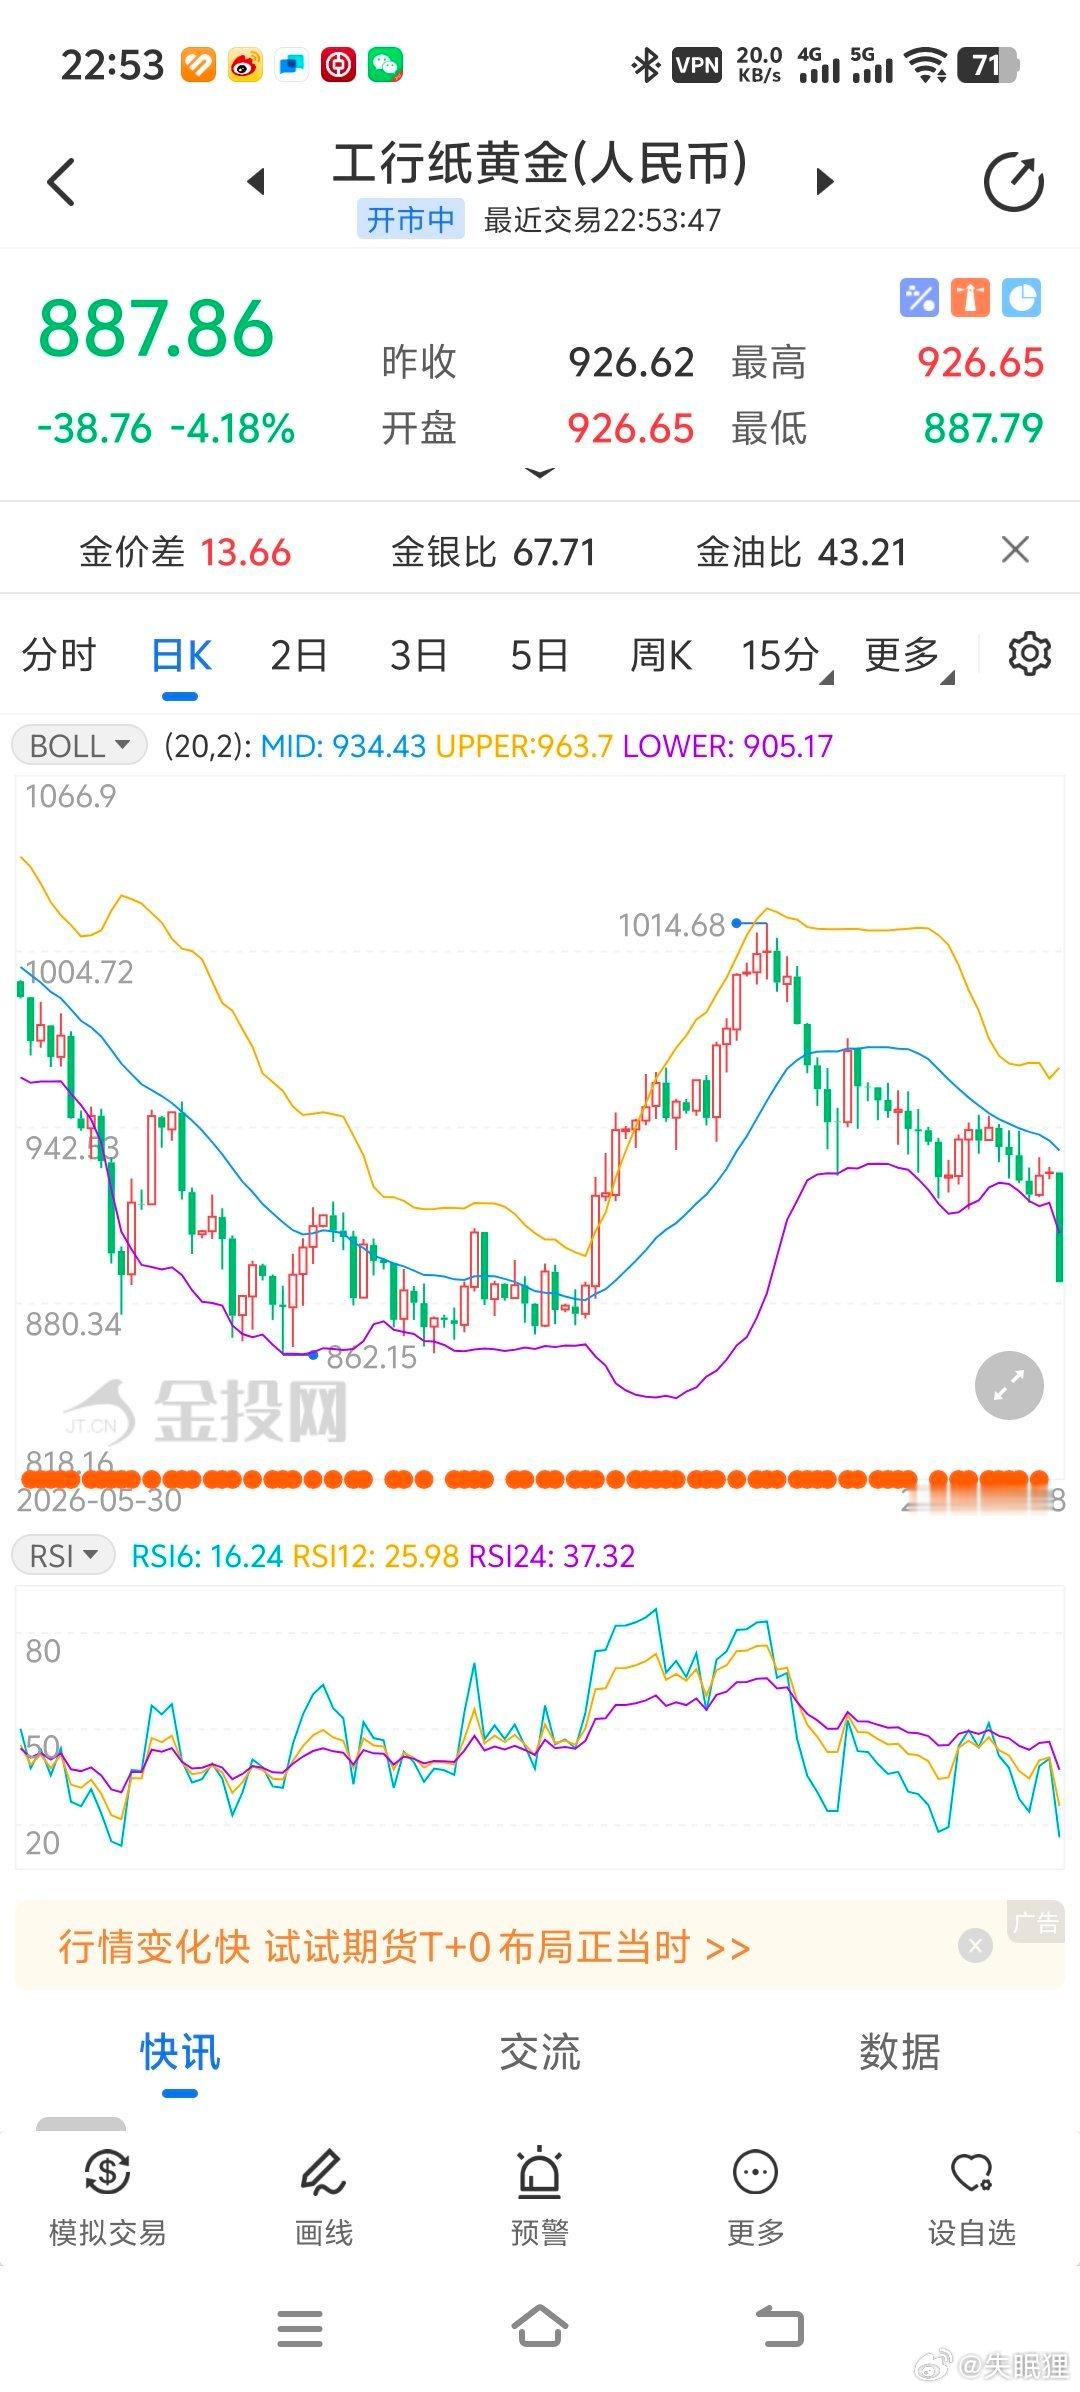Select the 5日 chart tab
This screenshot has width=1080, height=2392.
click(x=539, y=656)
